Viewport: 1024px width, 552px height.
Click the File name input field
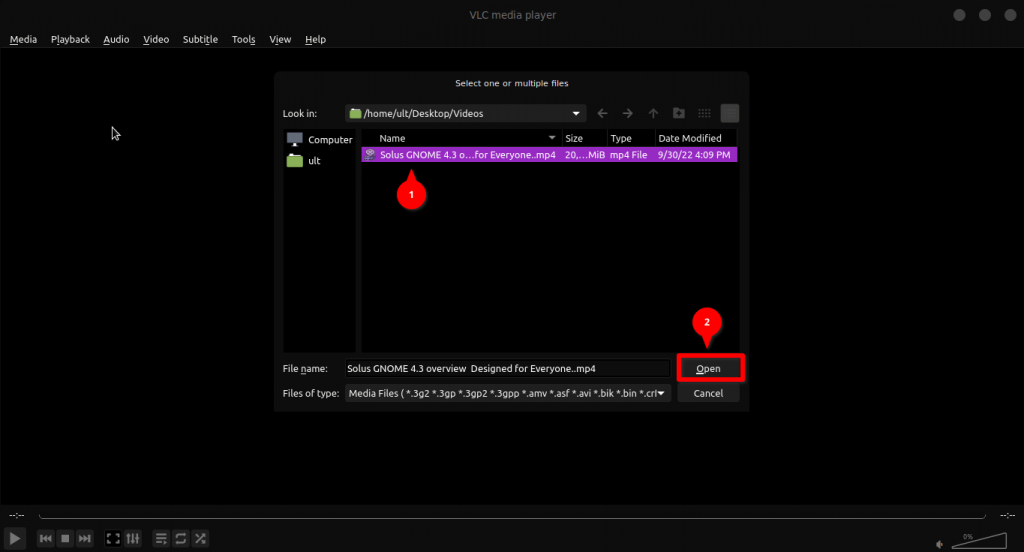(x=507, y=368)
